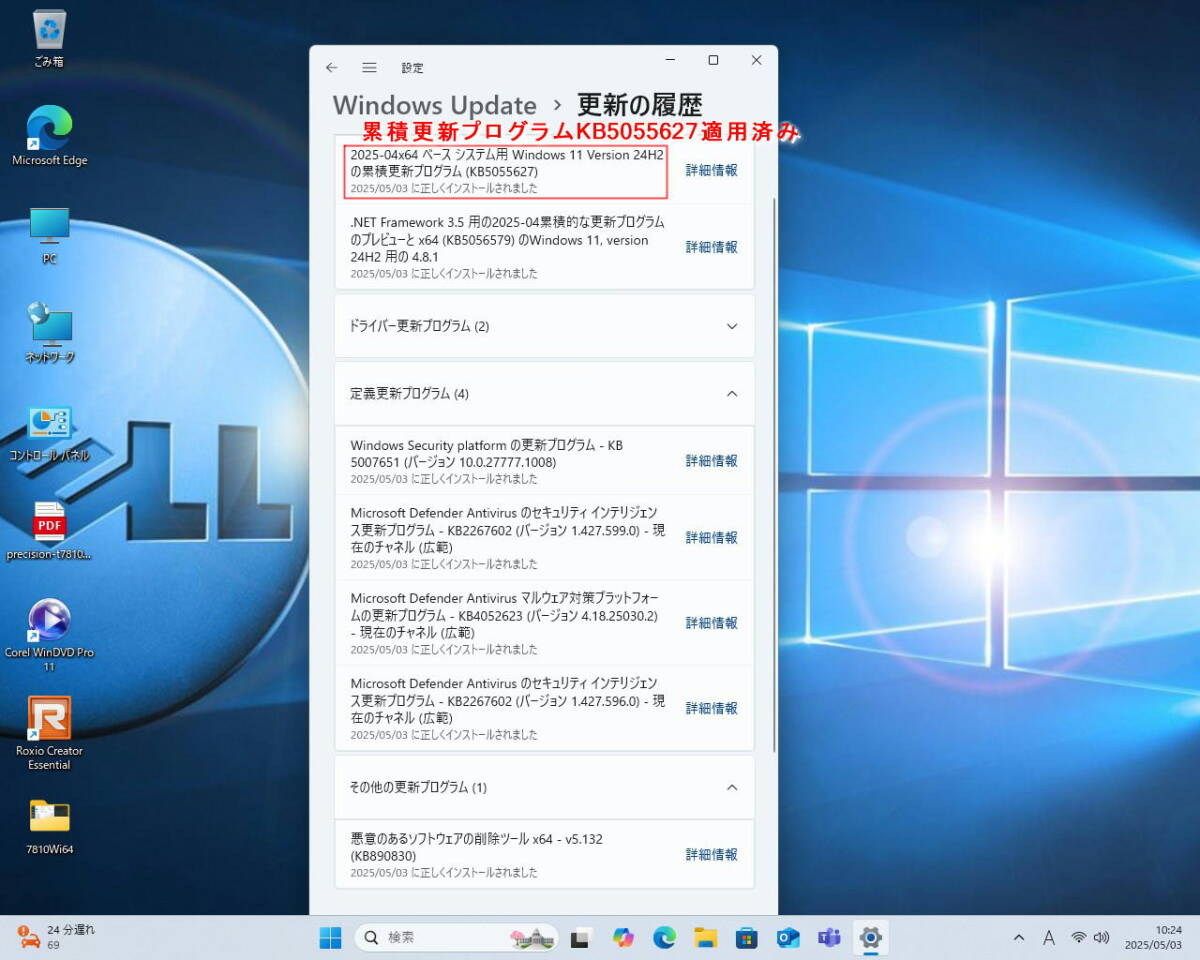
Task: Open the Settings hamburger navigation menu
Action: pos(369,68)
